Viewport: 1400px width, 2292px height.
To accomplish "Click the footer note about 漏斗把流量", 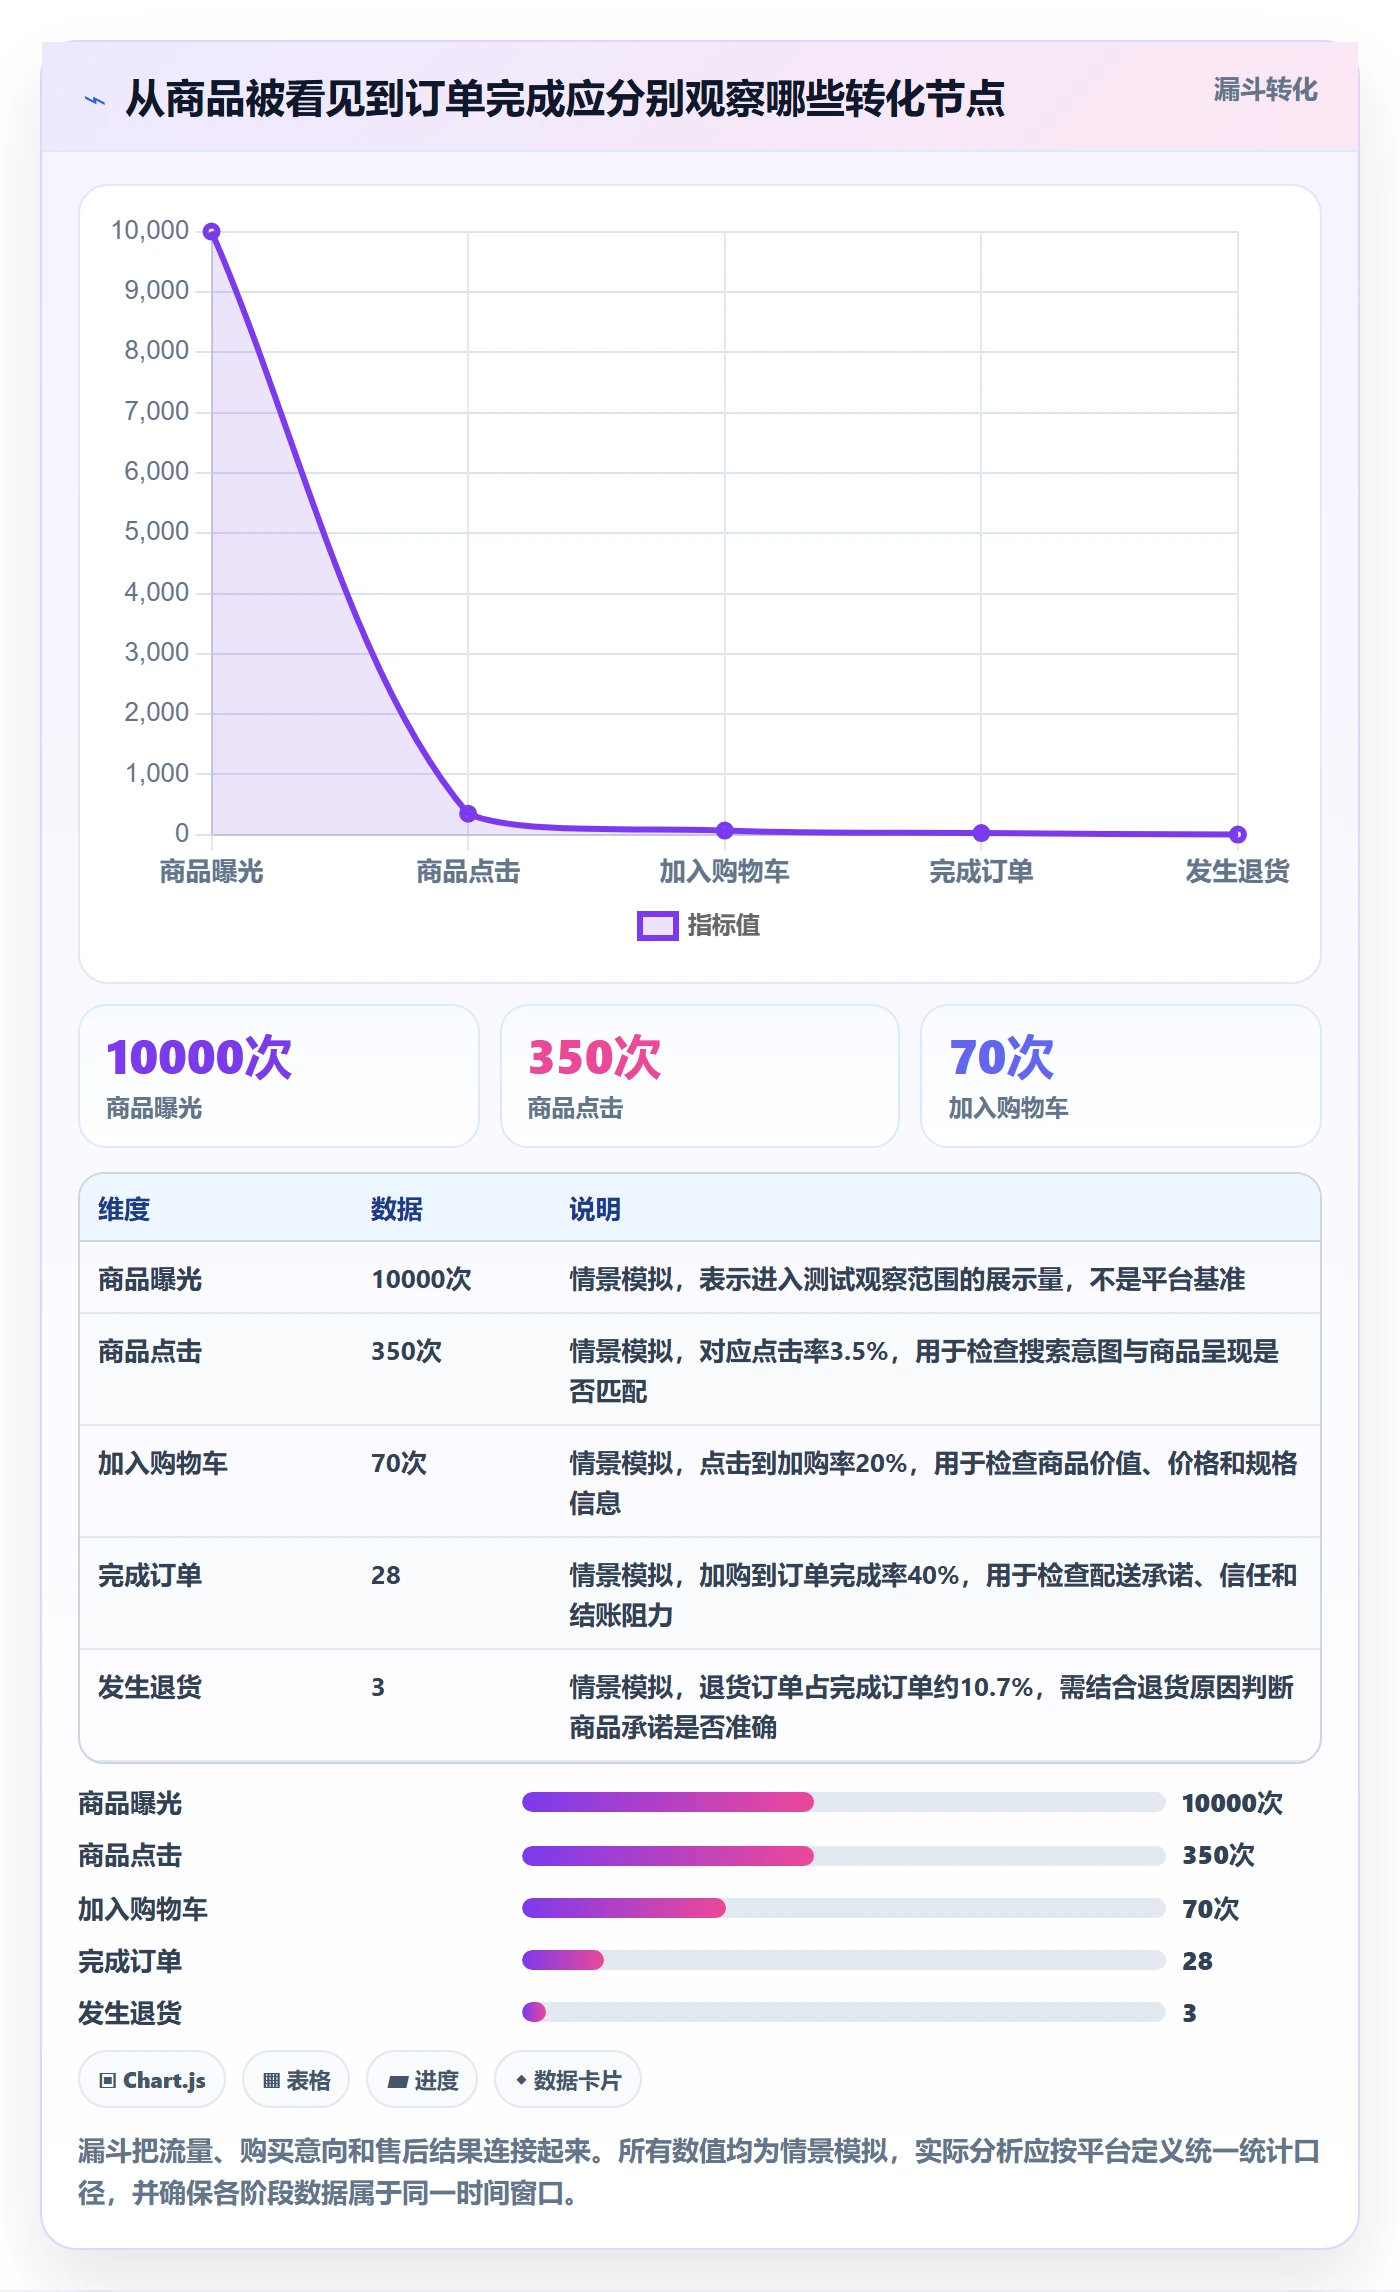I will (699, 2172).
